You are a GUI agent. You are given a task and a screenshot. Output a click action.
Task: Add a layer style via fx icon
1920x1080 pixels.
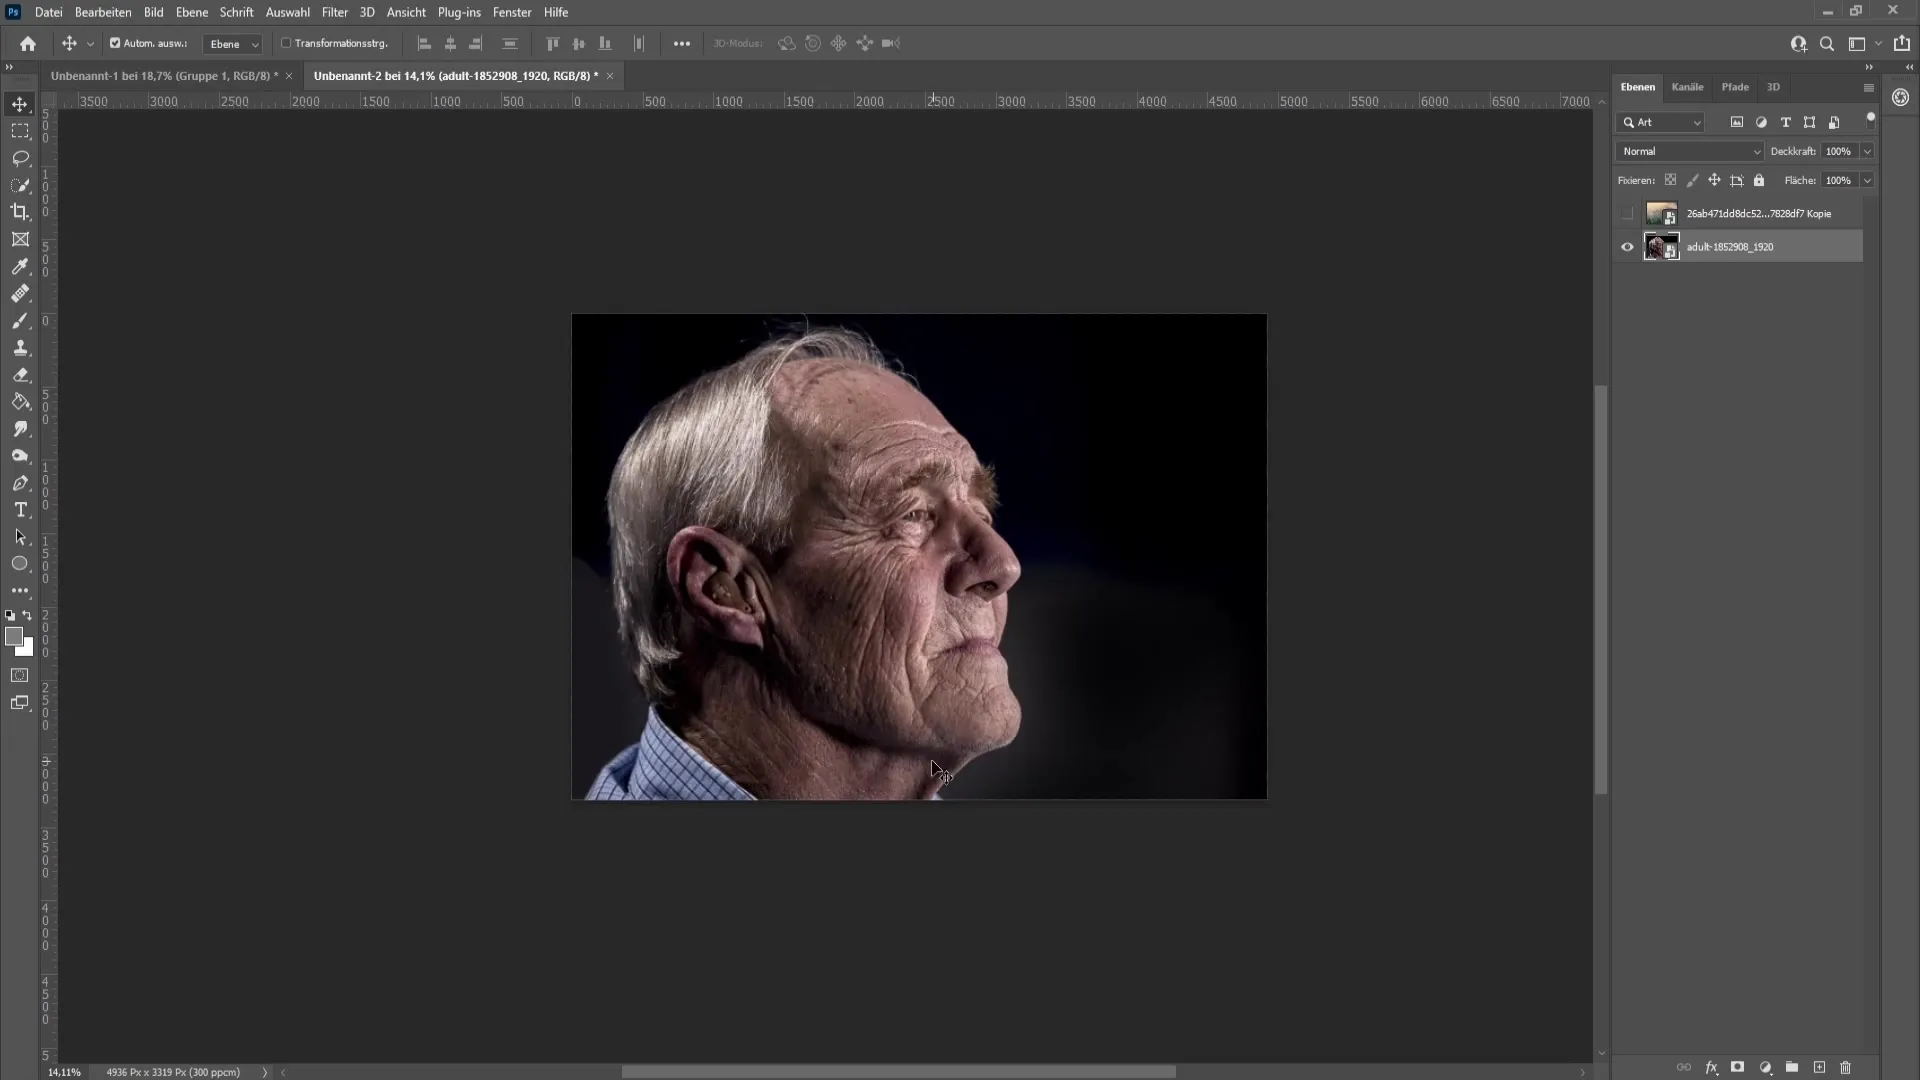(x=1711, y=1067)
